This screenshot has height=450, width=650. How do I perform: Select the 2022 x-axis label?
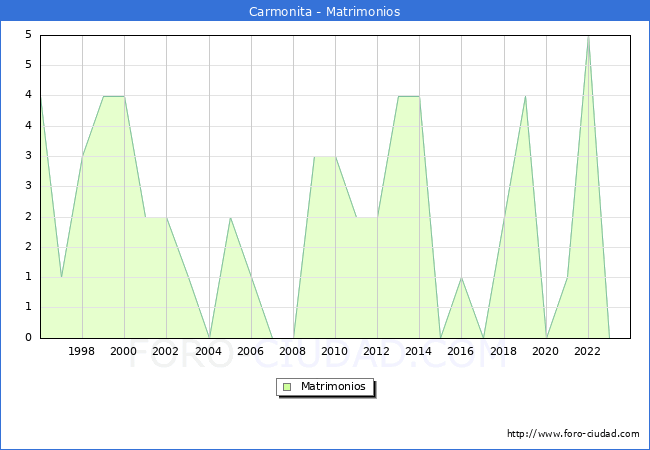coord(587,351)
